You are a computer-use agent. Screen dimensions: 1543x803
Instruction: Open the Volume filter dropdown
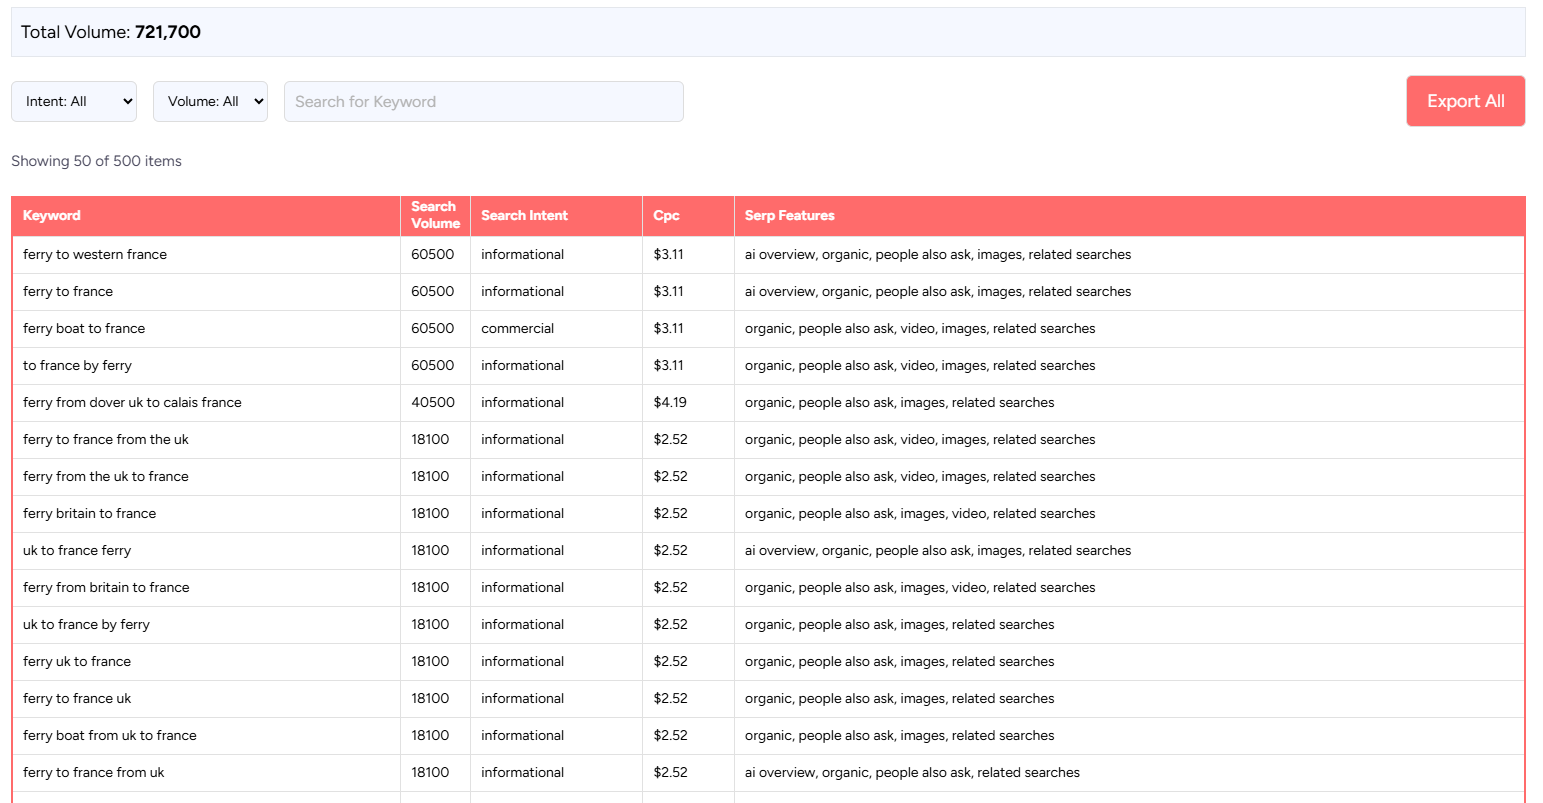210,101
